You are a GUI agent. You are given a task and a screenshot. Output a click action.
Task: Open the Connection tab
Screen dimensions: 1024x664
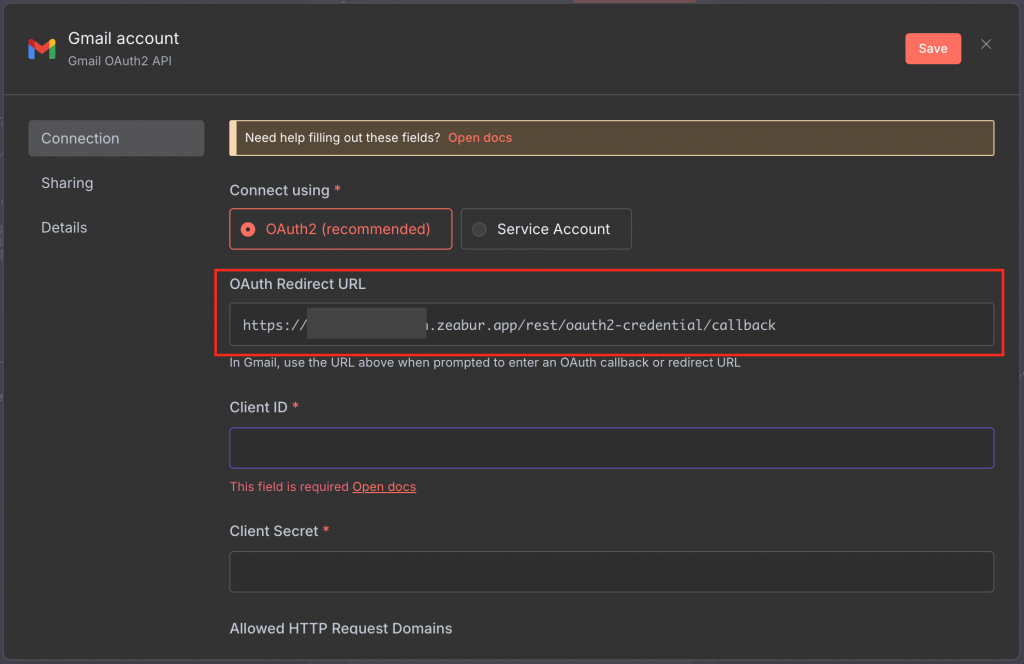[116, 138]
